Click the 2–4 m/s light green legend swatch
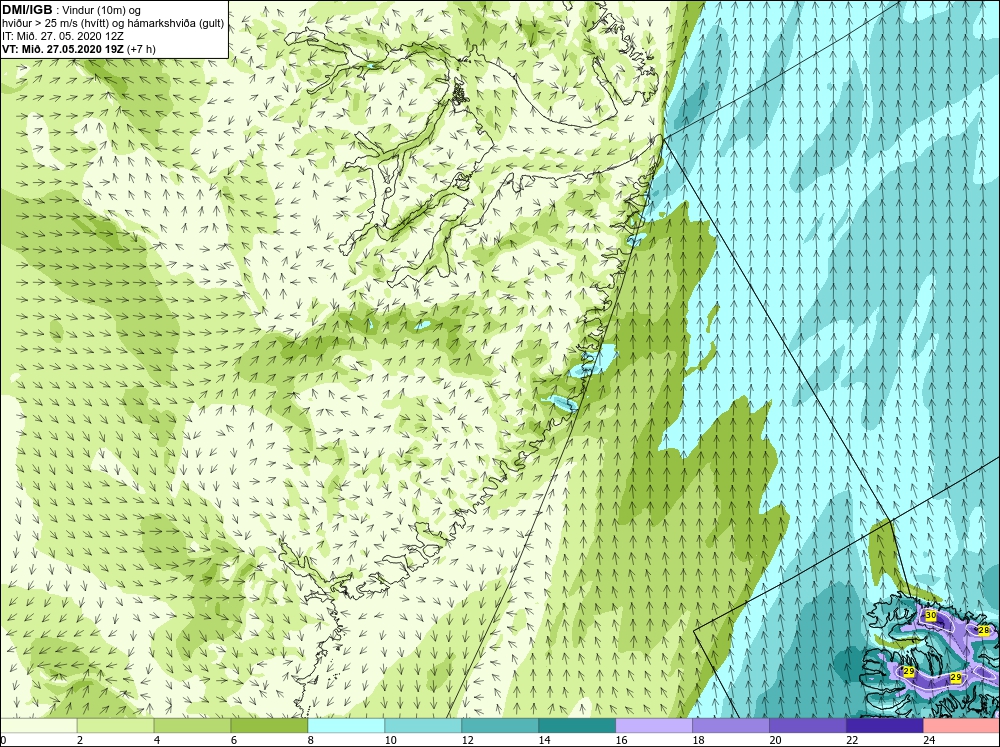This screenshot has width=1000, height=747. [115, 725]
